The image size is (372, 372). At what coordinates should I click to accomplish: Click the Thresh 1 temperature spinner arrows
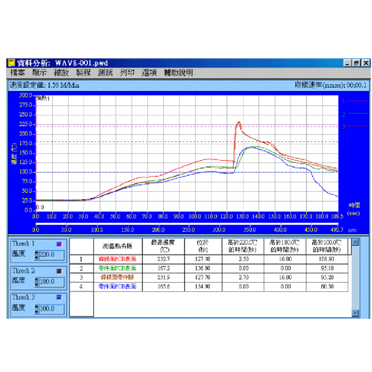[x=36, y=255]
